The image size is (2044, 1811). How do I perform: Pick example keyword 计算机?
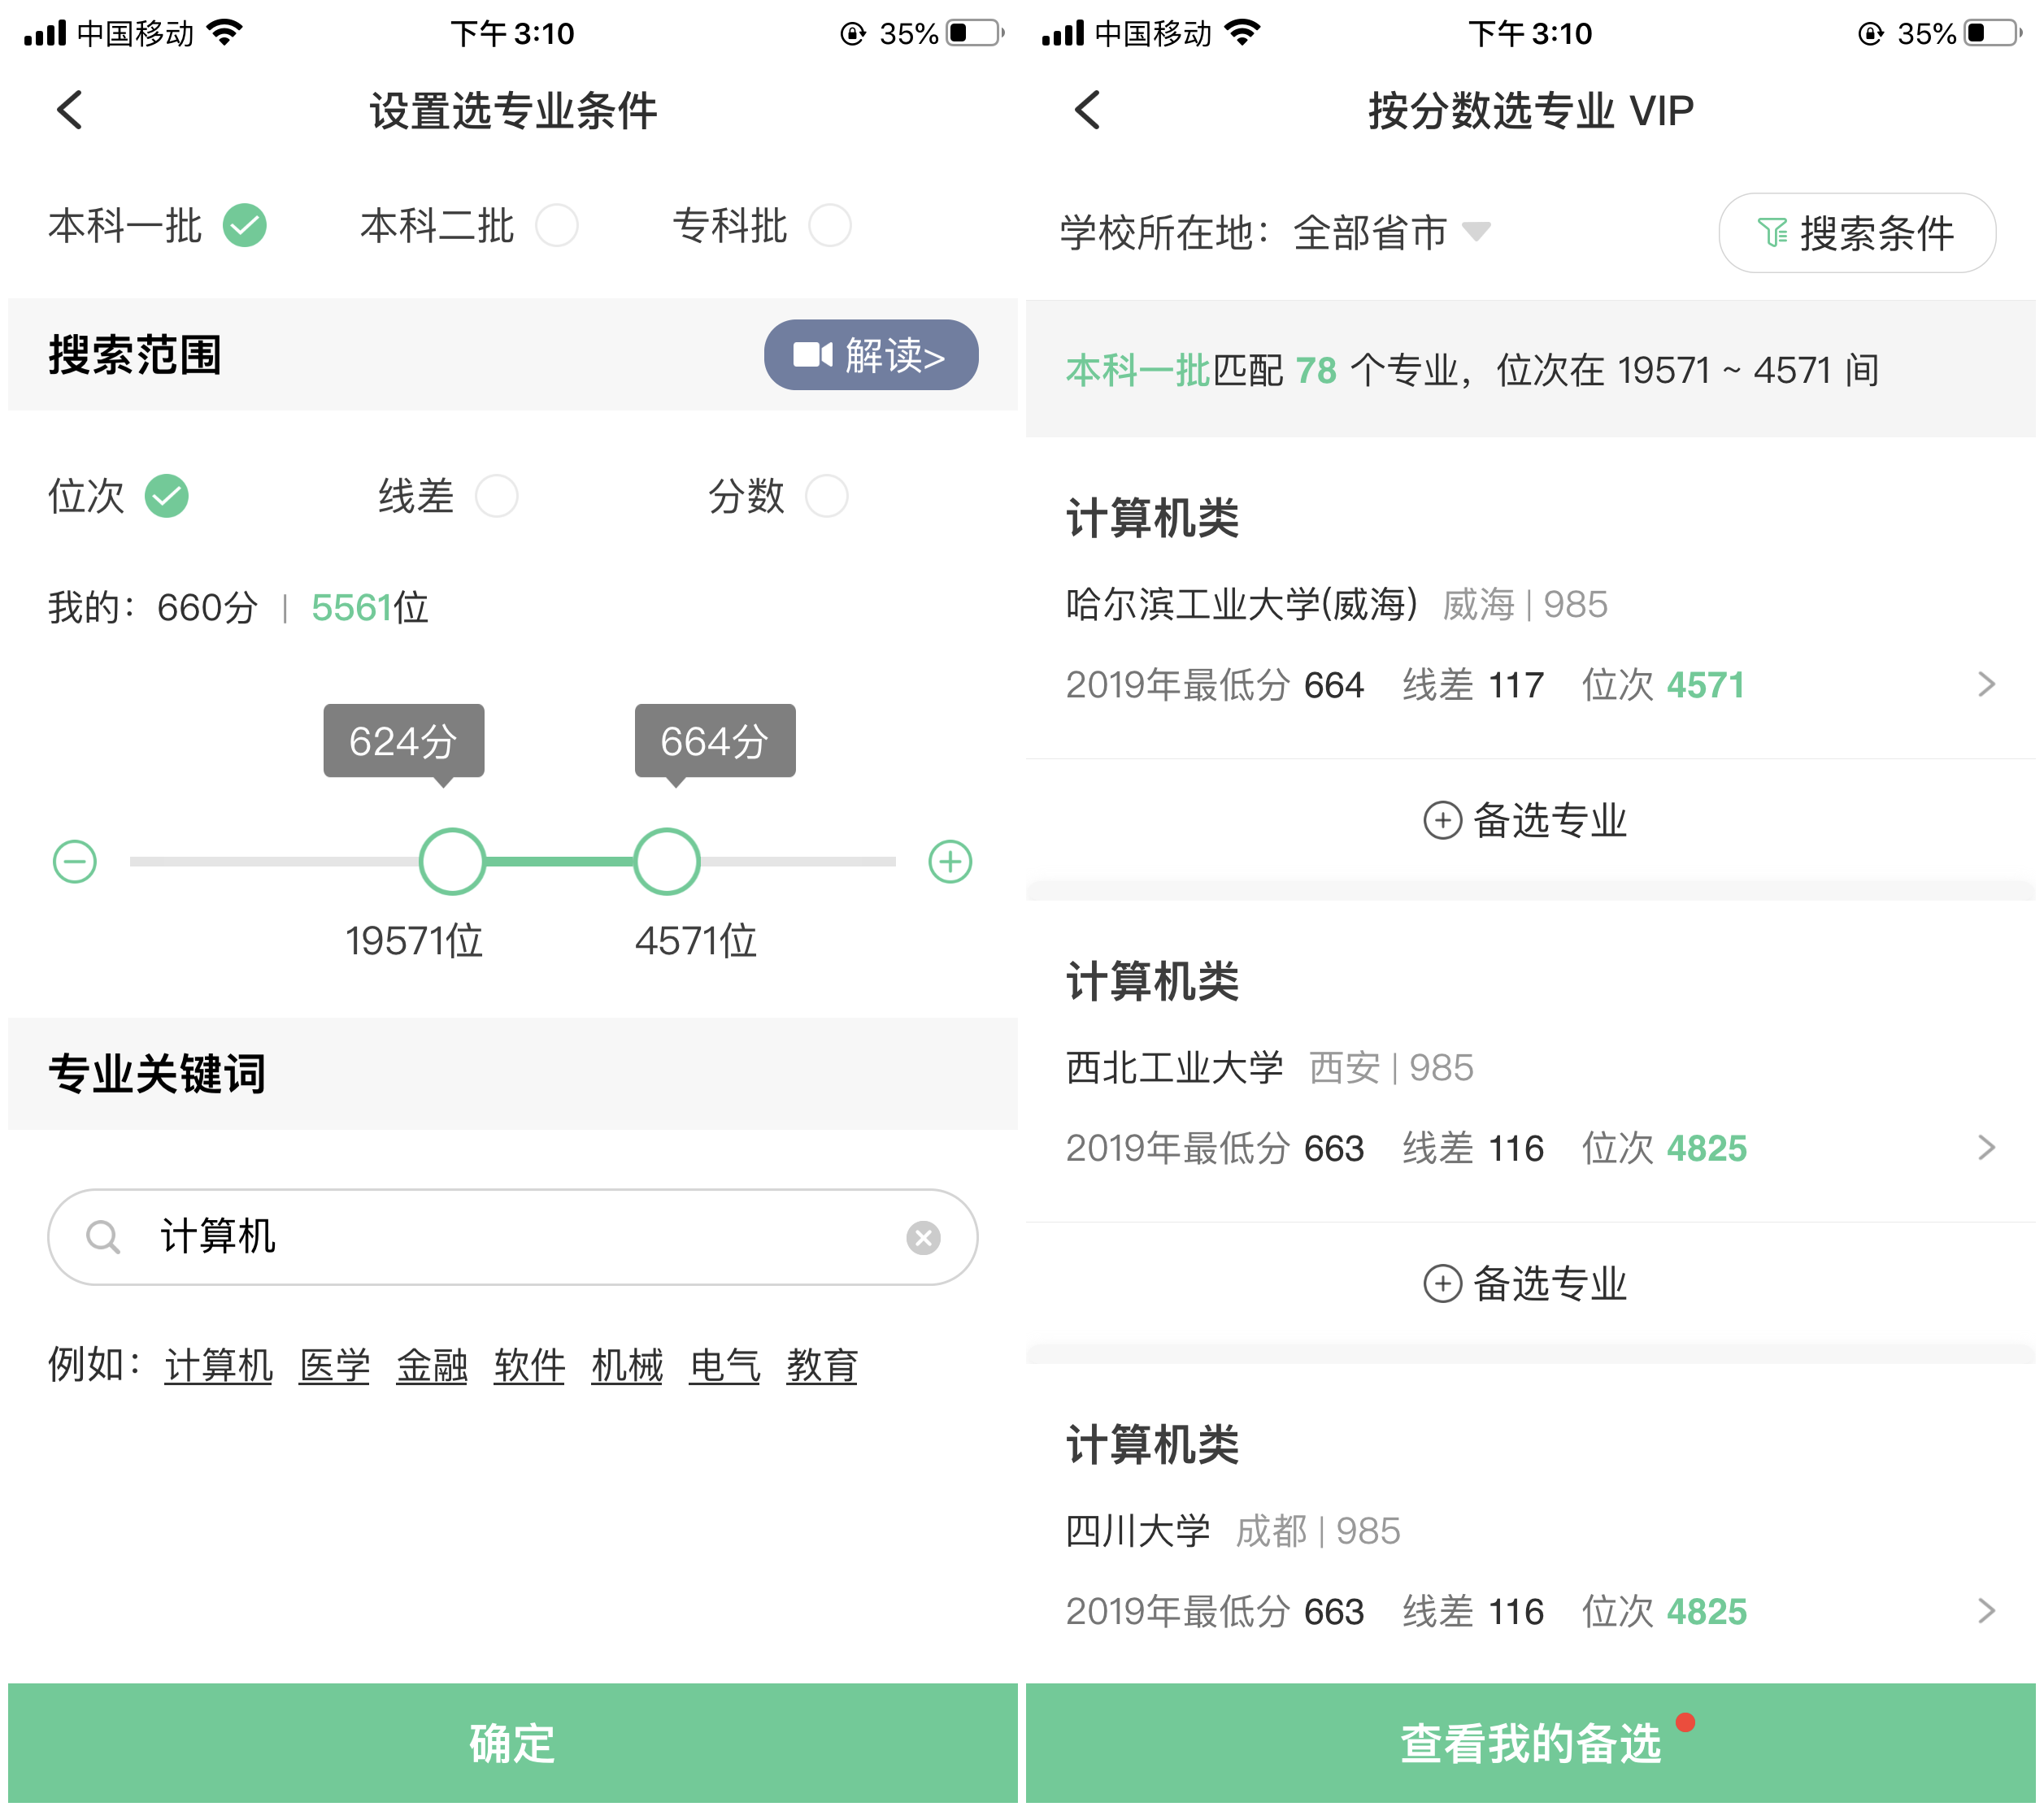(218, 1365)
